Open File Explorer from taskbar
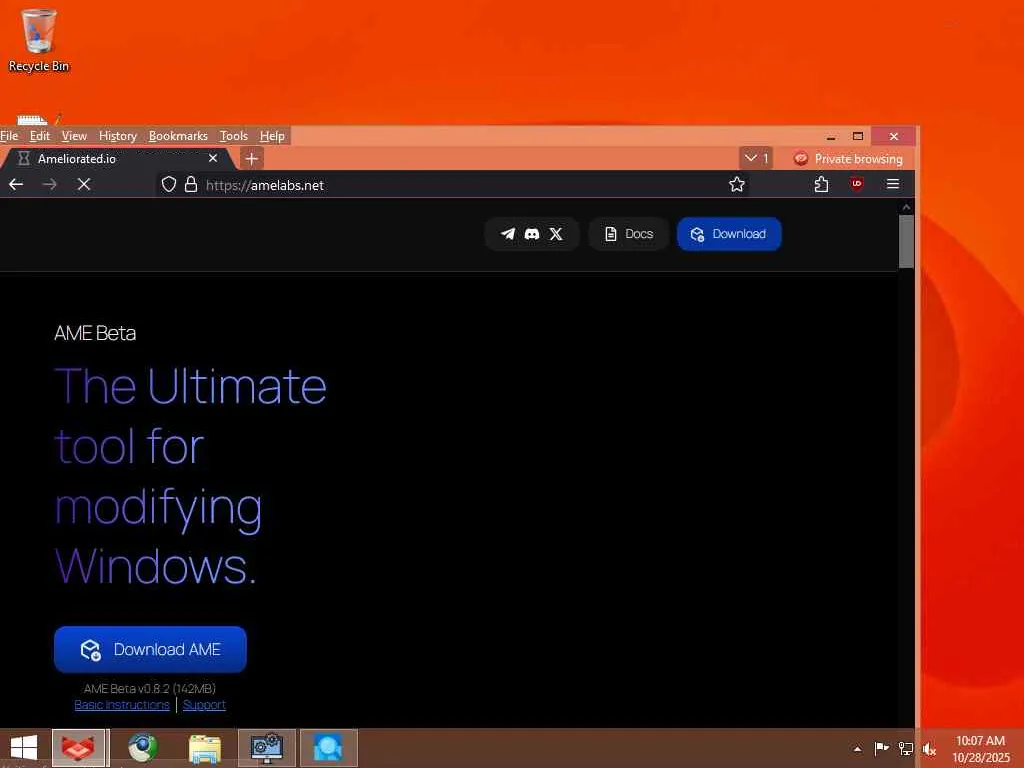 pos(205,748)
